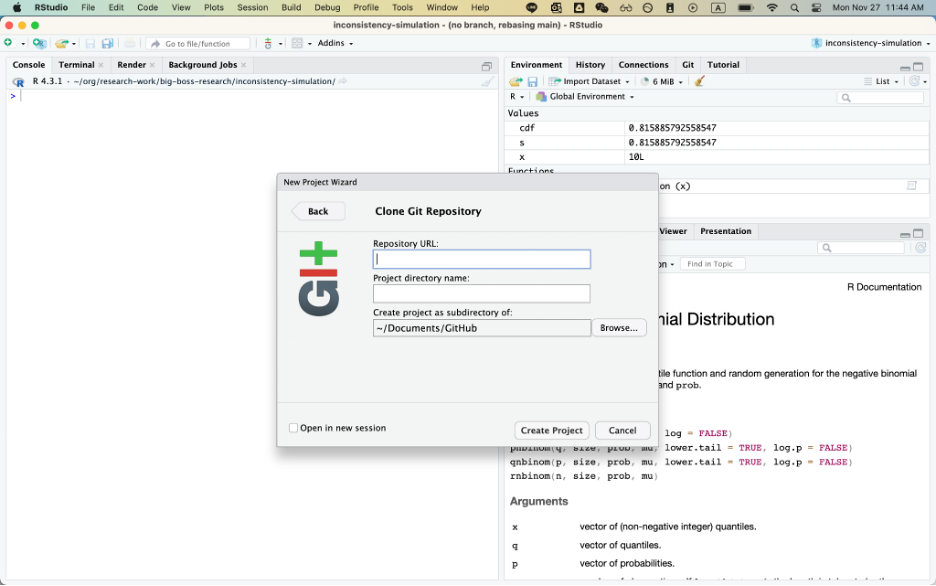The height and width of the screenshot is (586, 936).
Task: Open the Build menu
Action: coord(291,8)
